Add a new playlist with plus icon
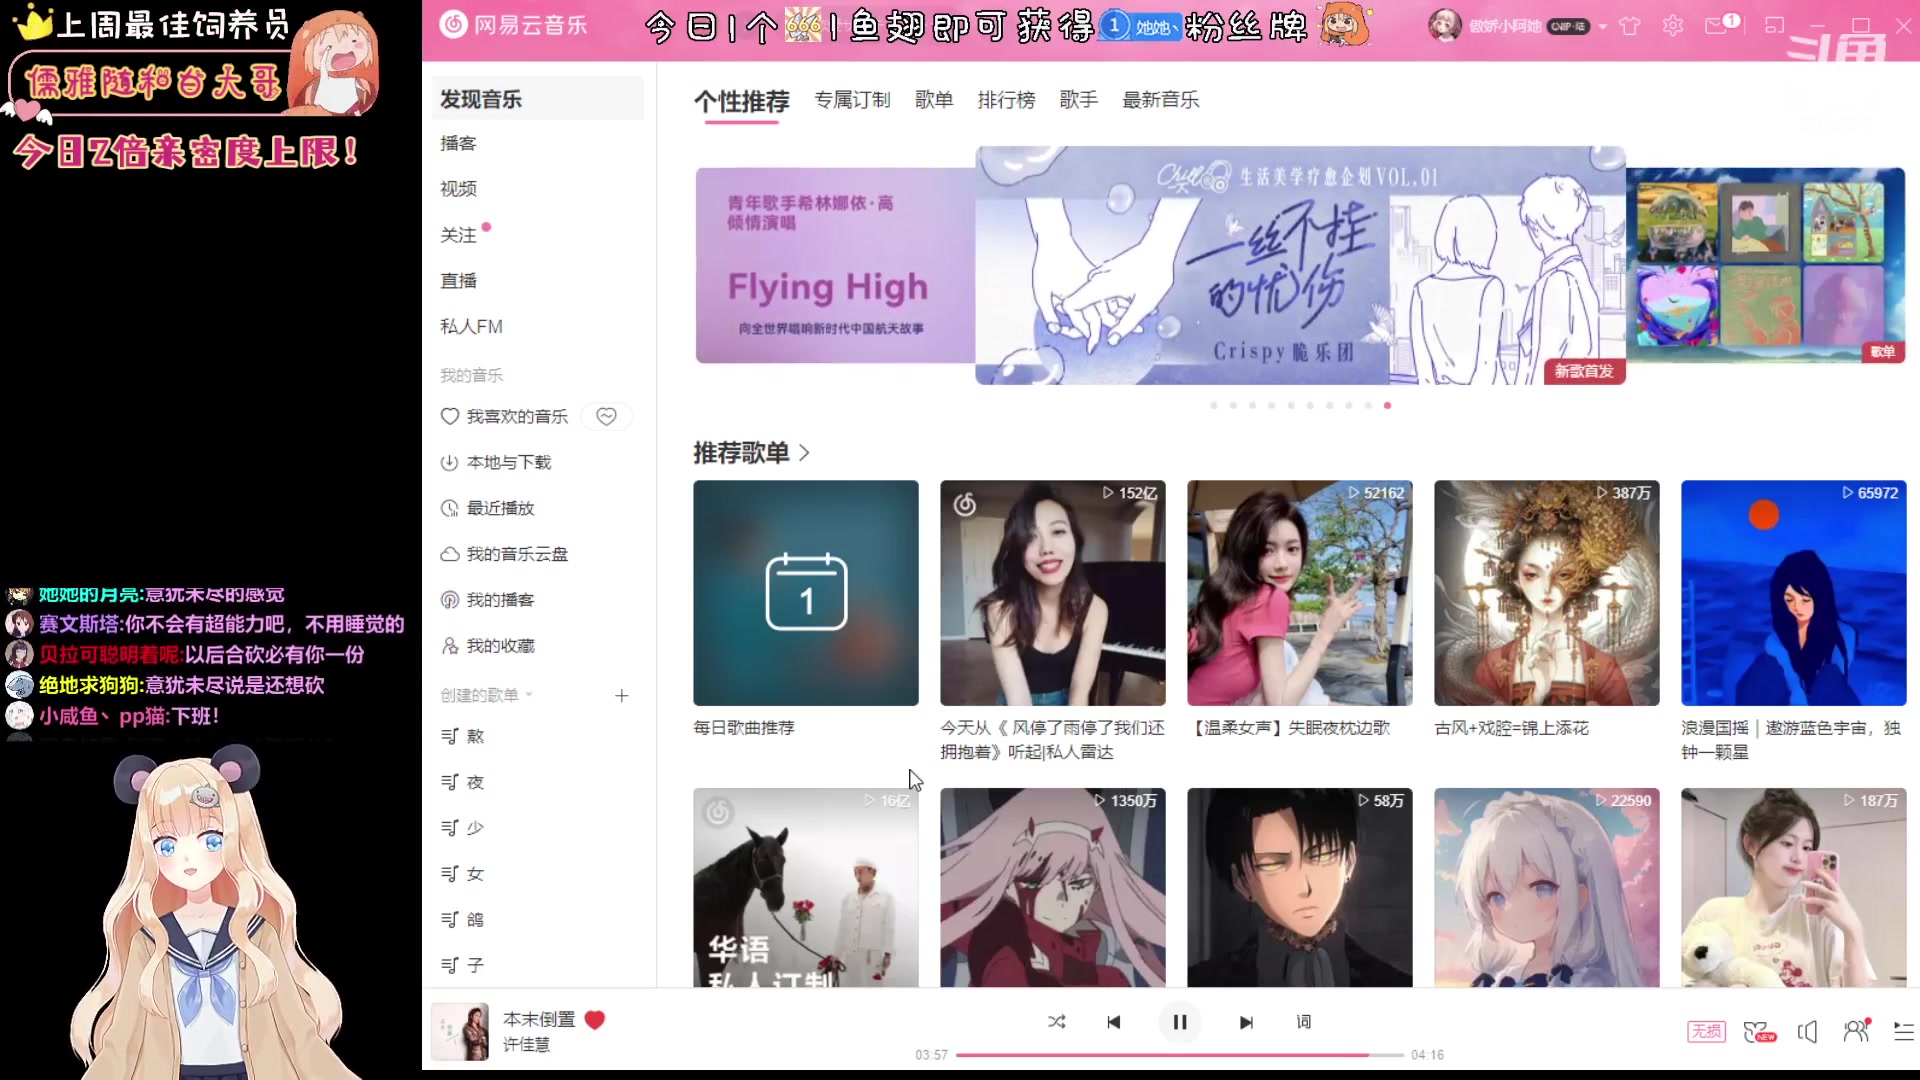Image resolution: width=1920 pixels, height=1080 pixels. pyautogui.click(x=621, y=695)
